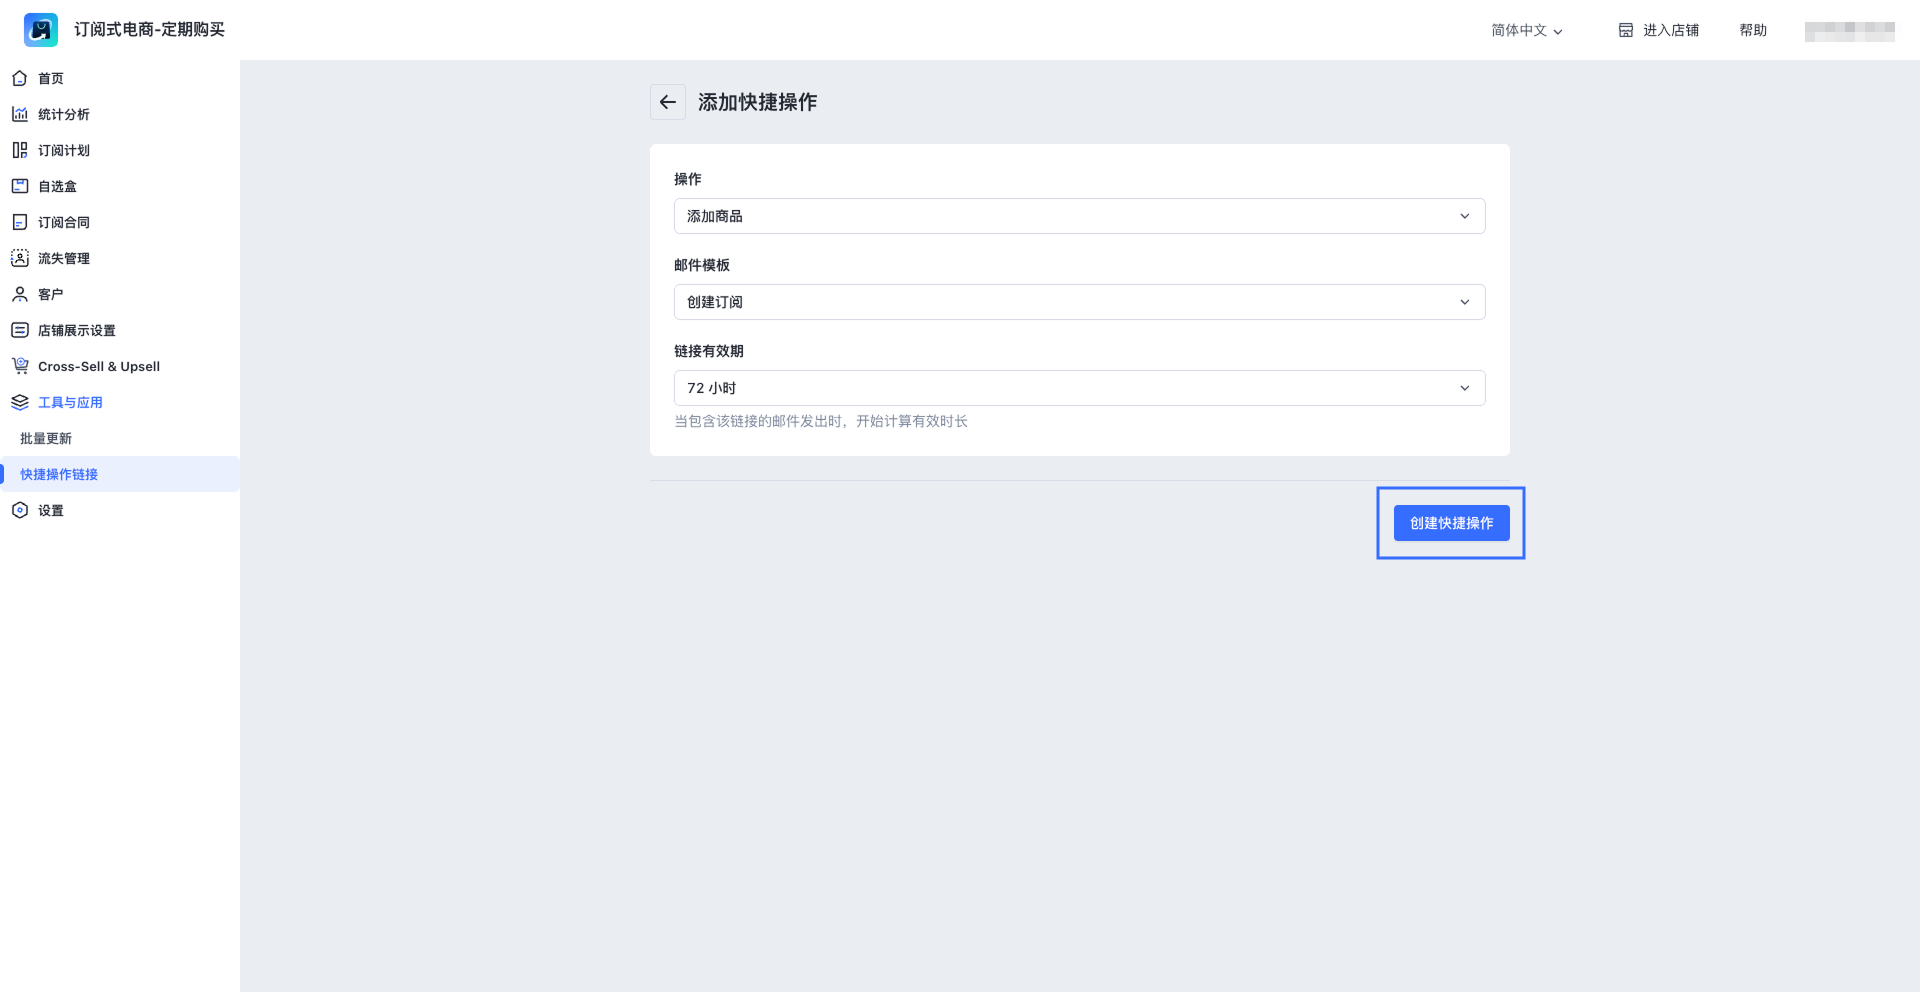Open the 邮件模板 dropdown showing 创建订阅
Viewport: 1920px width, 992px height.
coord(1080,302)
